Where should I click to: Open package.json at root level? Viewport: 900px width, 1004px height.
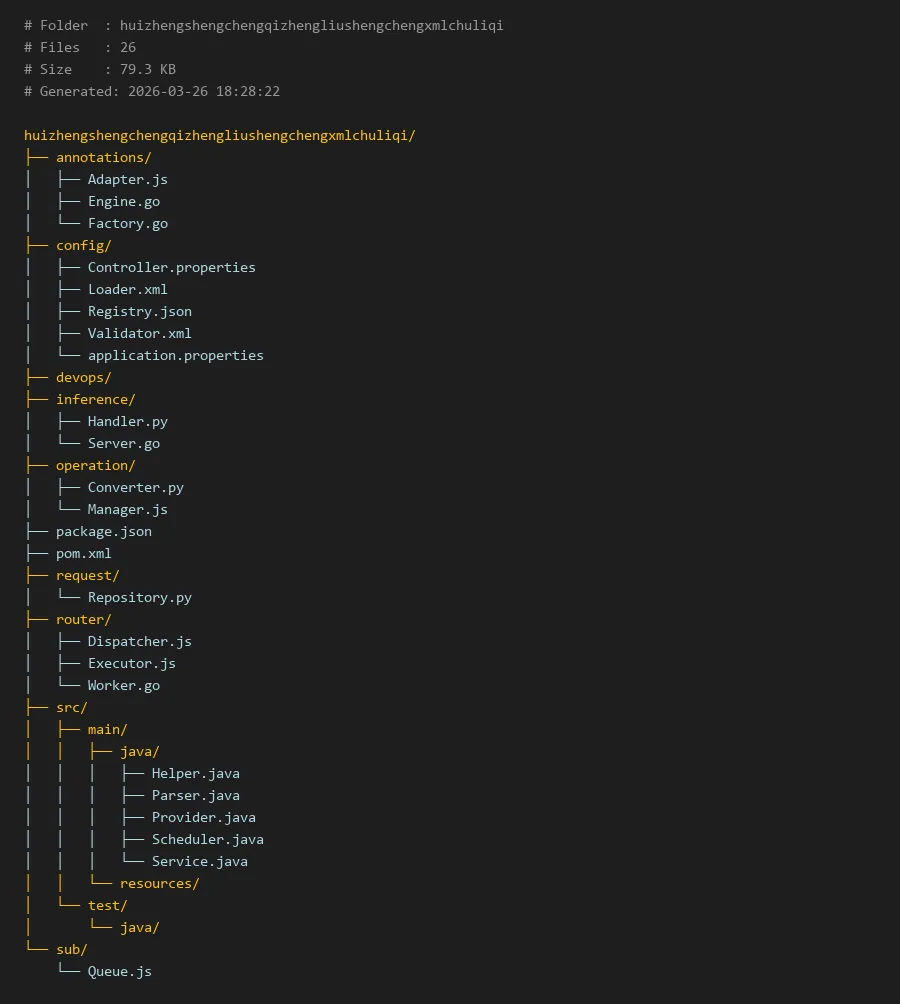pyautogui.click(x=103, y=531)
